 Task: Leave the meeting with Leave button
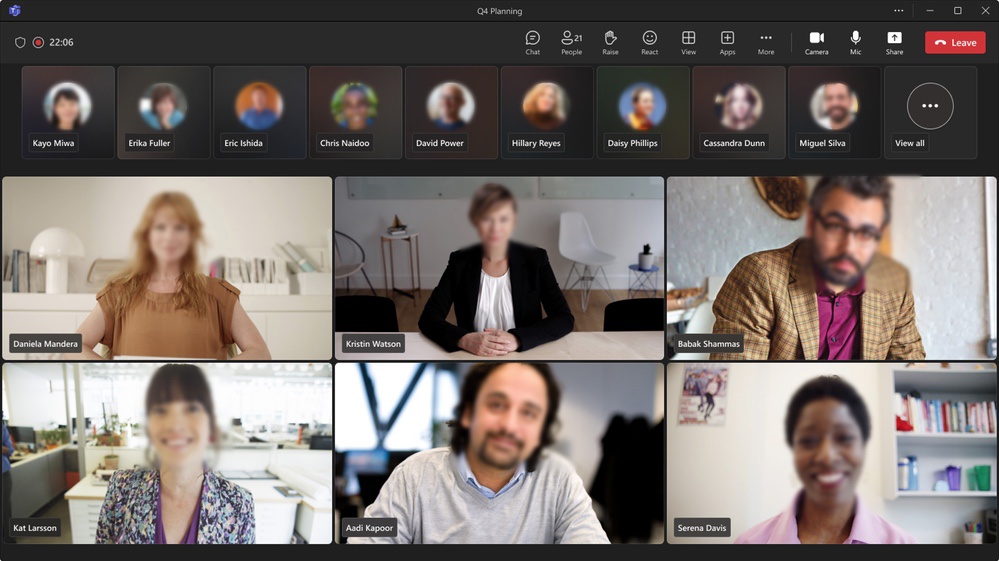(955, 43)
